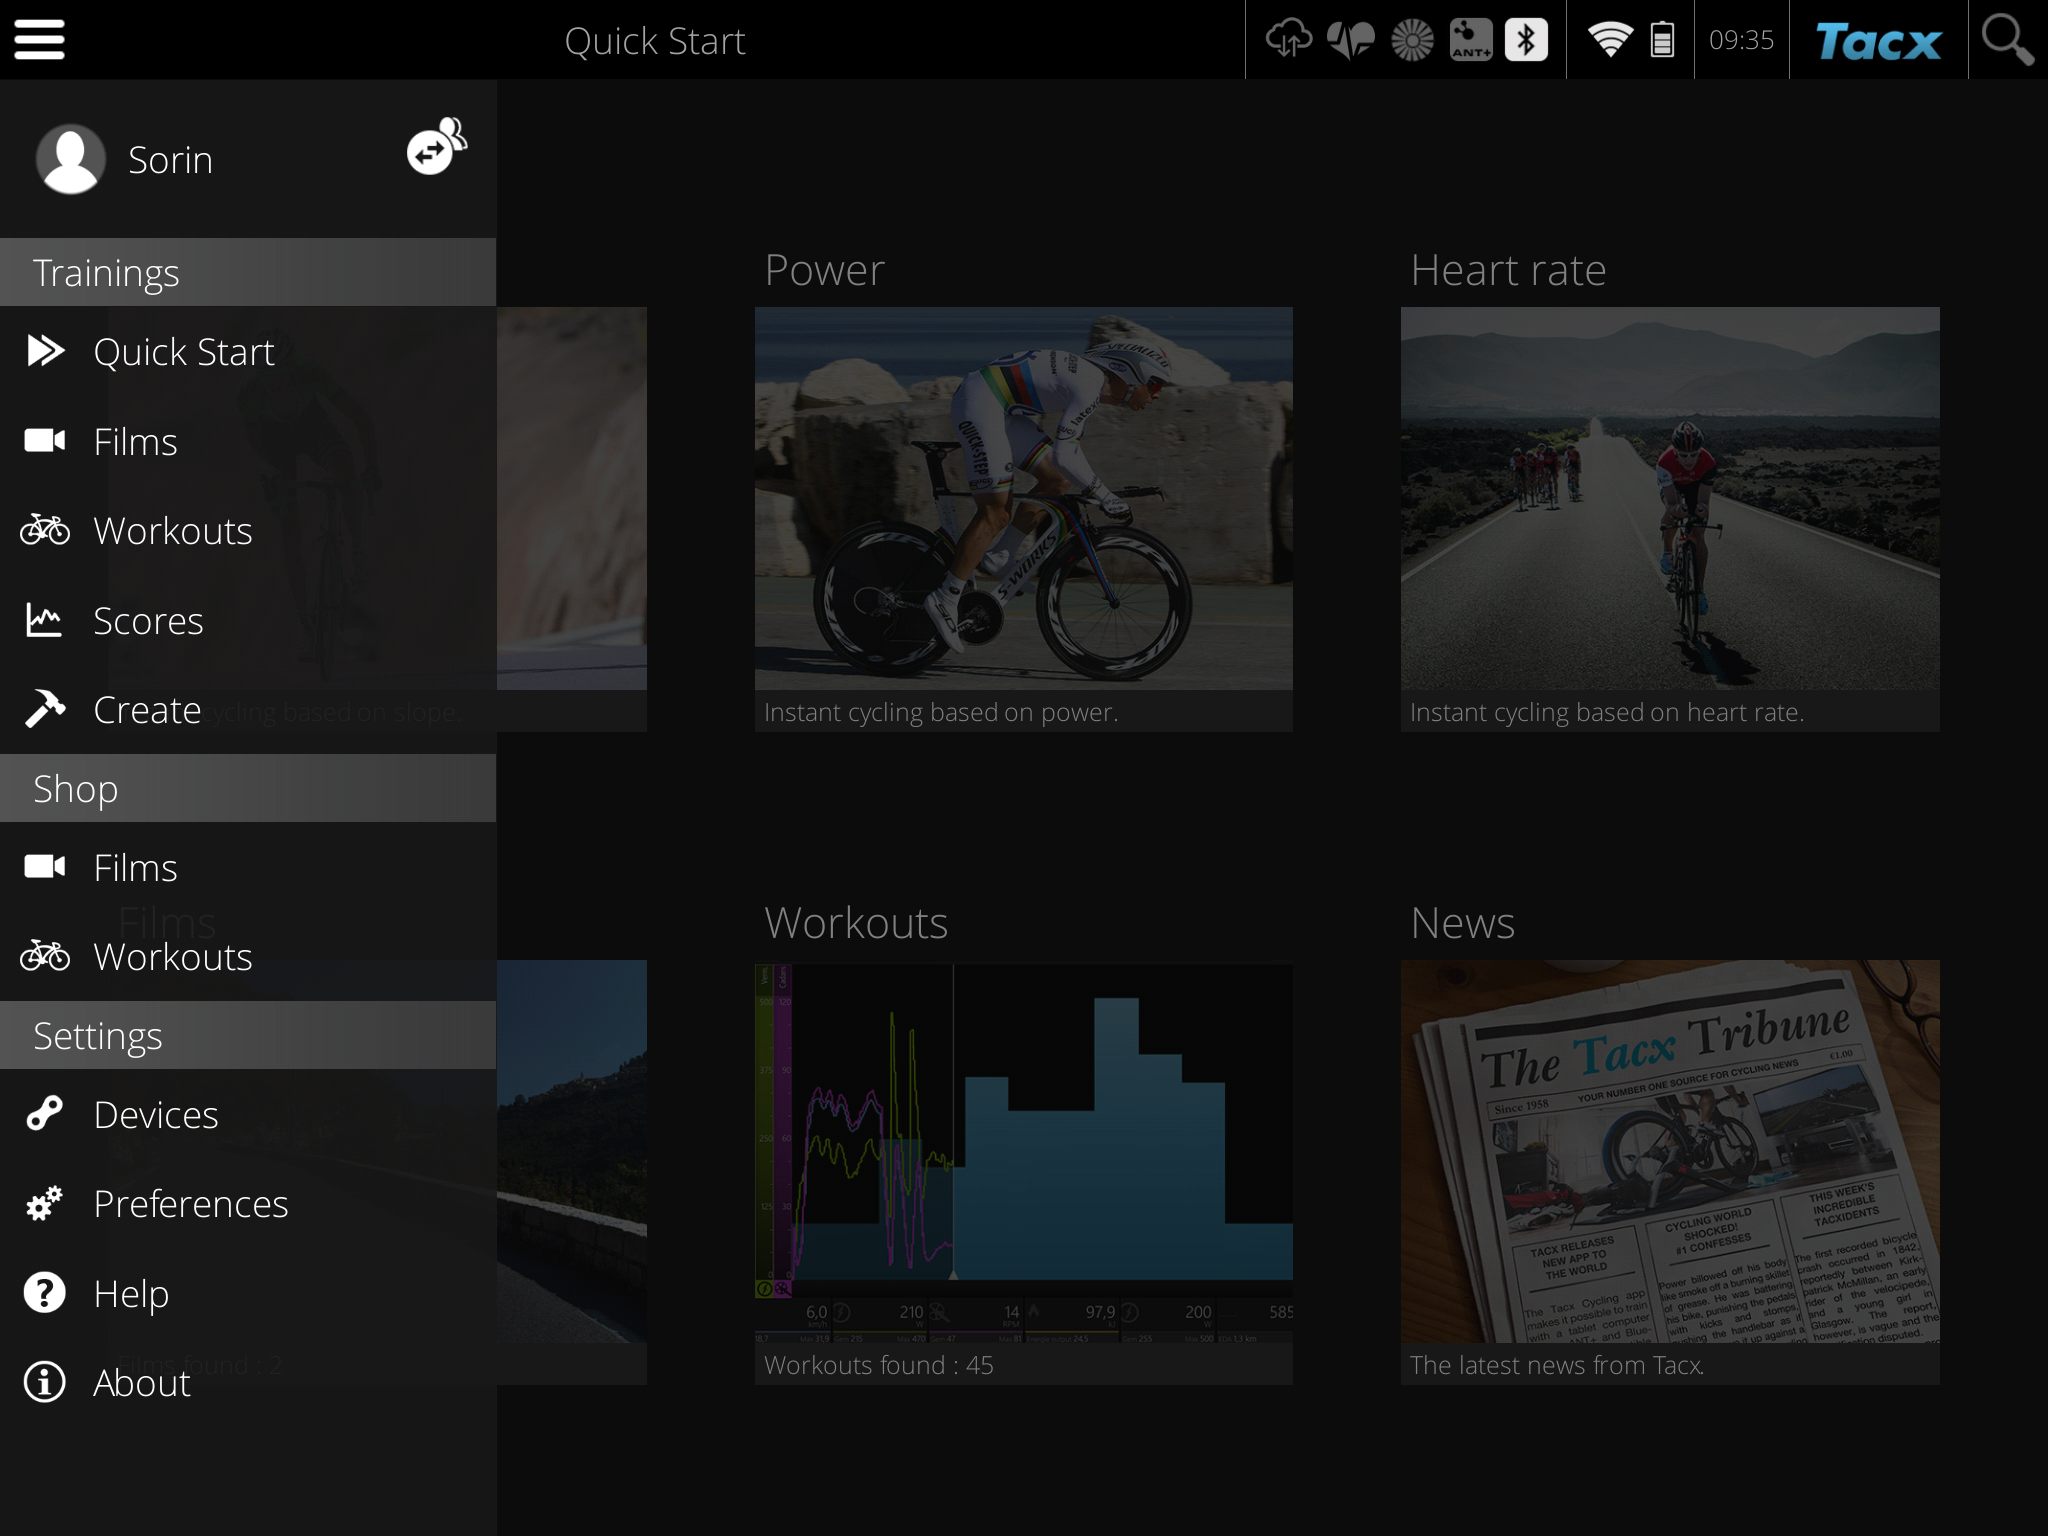Tap the Shop Films camera icon
This screenshot has height=1536, width=2048.
(45, 867)
